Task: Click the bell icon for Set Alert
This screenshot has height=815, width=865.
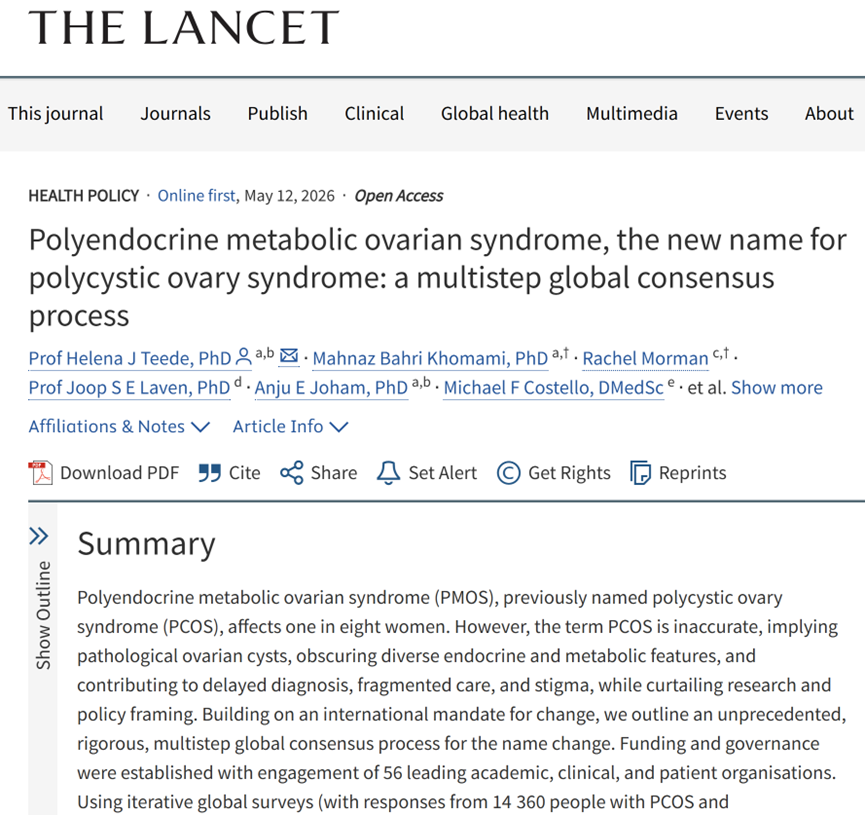Action: pos(388,473)
